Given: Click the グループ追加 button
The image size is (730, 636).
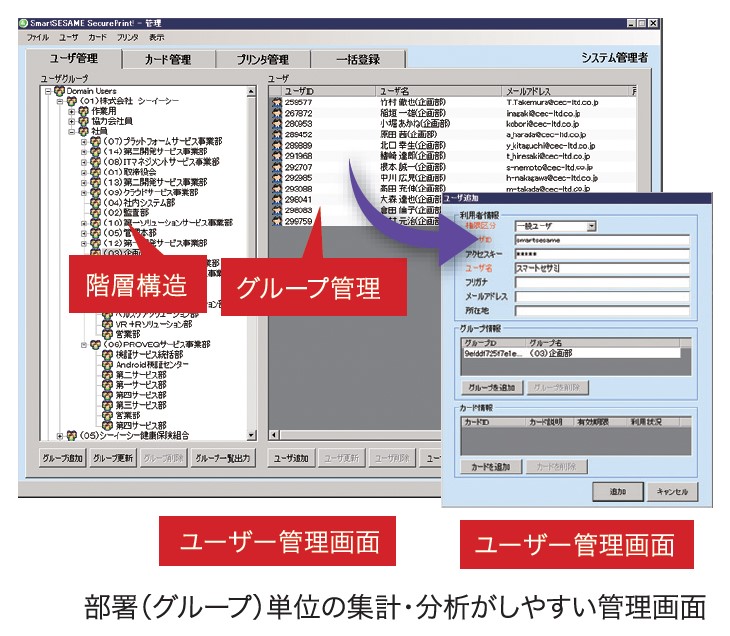Looking at the screenshot, I should click(62, 459).
